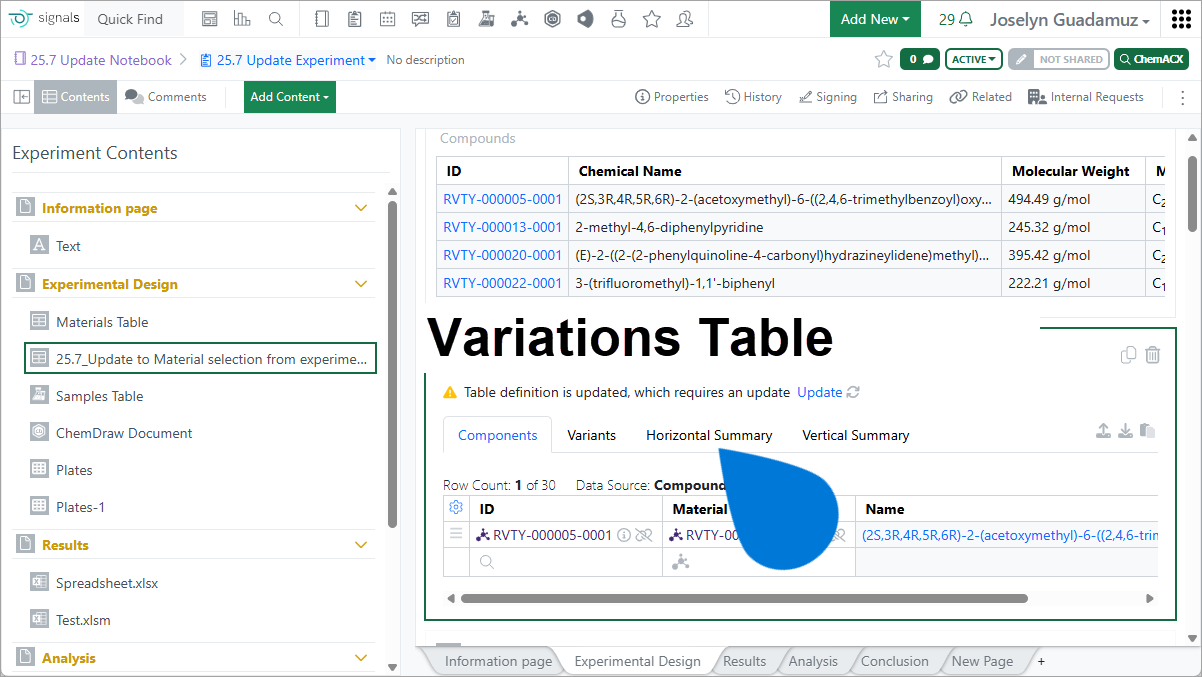The image size is (1202, 677).
Task: Click the bar chart icon in top toolbar
Action: pos(242,19)
